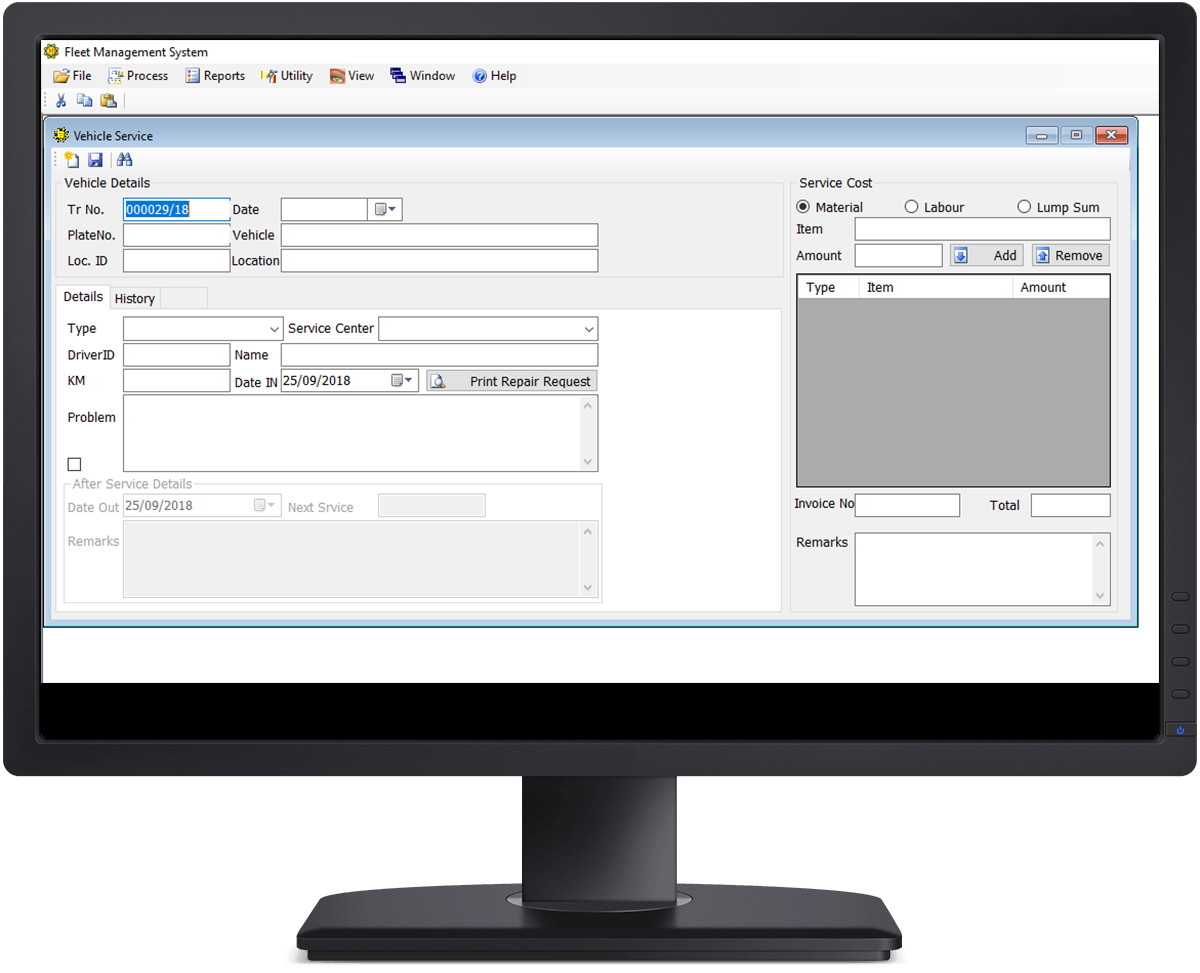Click the driver Name text field
1200x973 pixels.
[x=440, y=355]
